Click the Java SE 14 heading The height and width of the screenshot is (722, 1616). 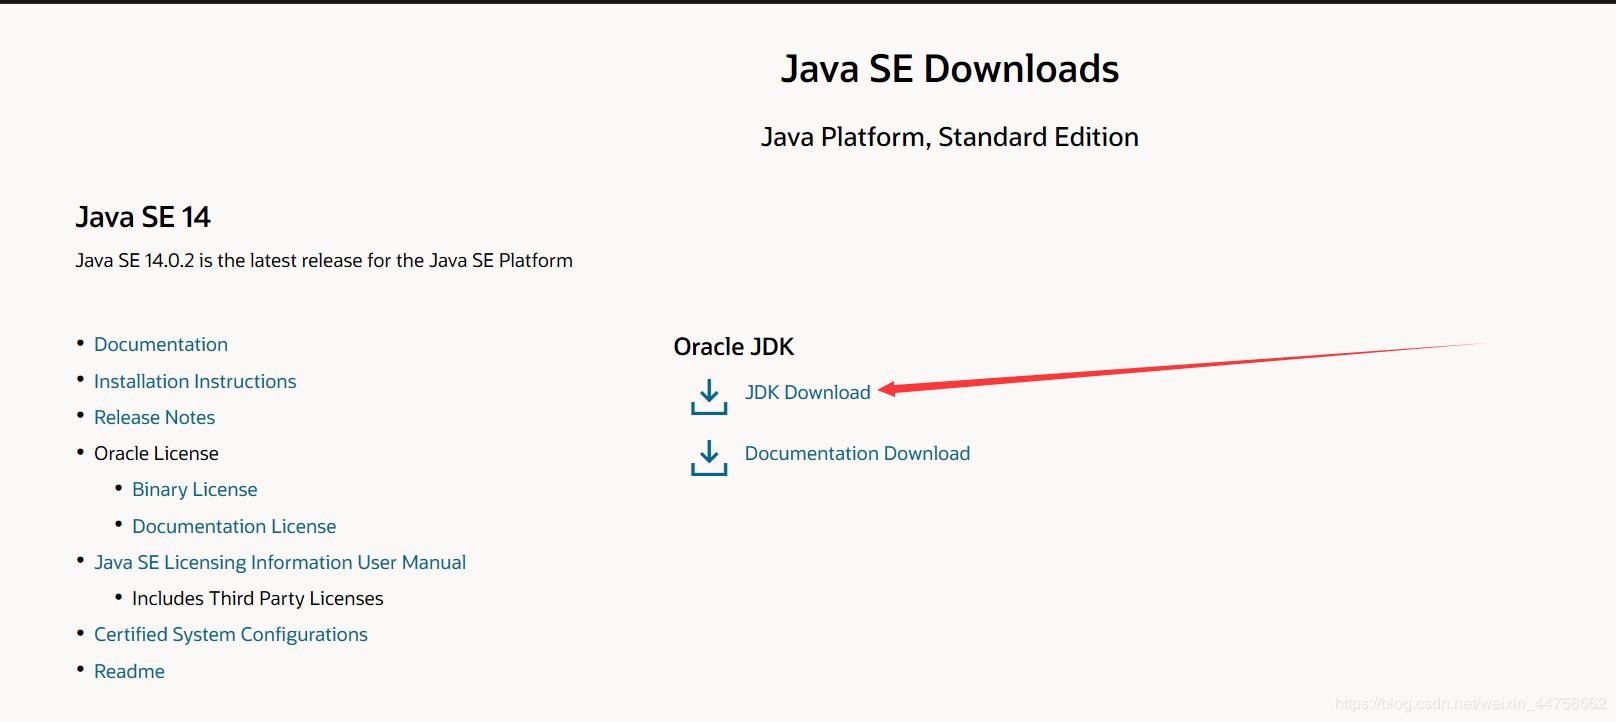point(143,217)
